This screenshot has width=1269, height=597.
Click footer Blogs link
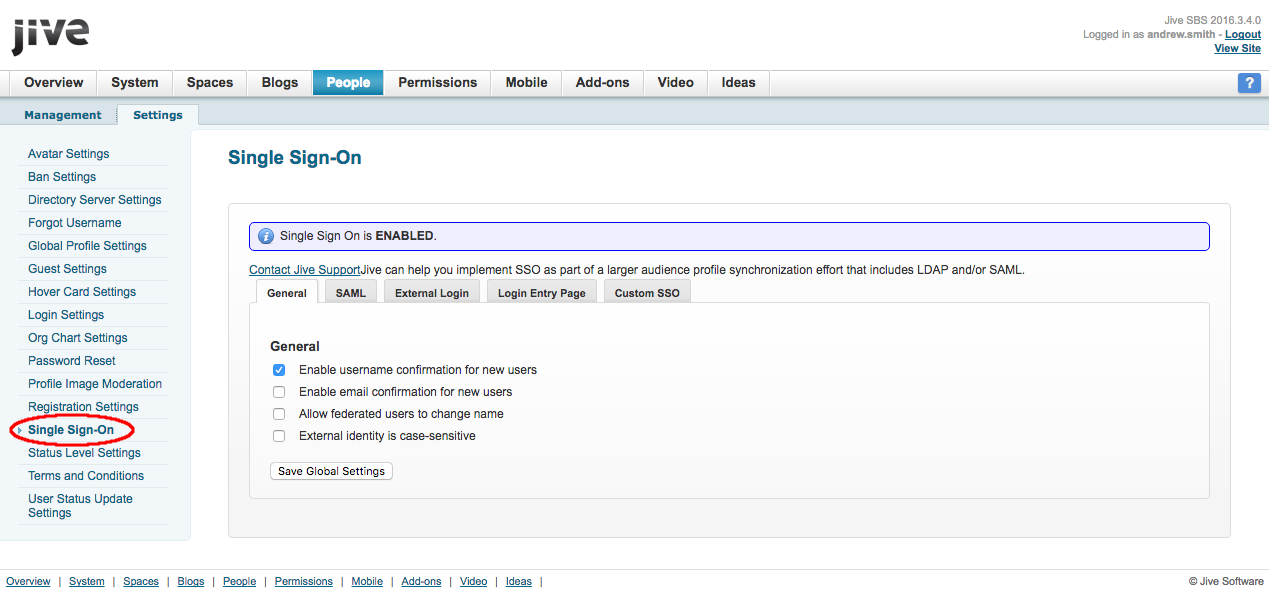click(191, 581)
